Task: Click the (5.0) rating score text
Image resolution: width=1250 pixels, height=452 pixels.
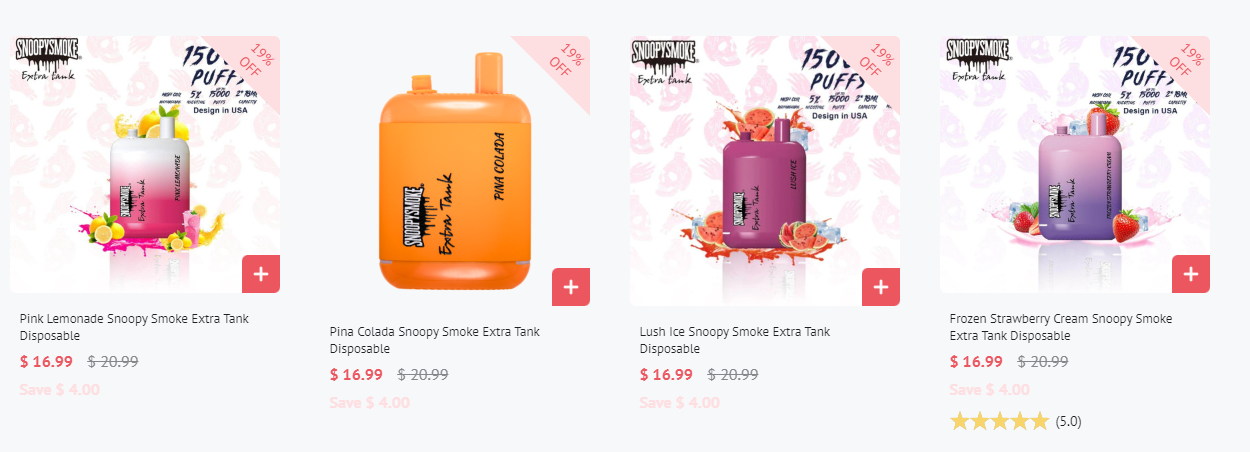Action: (x=1068, y=421)
